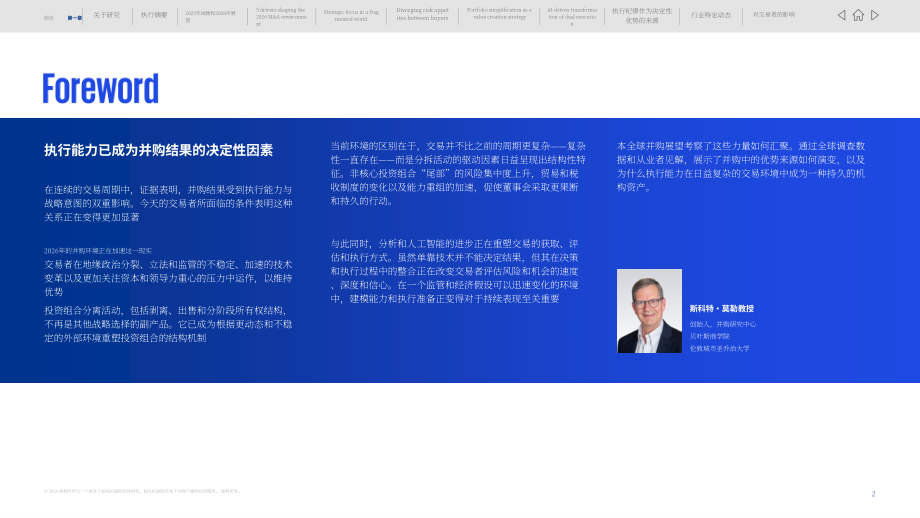Click the heading 执行能力已成为并购结果的决定性因素

pos(158,150)
